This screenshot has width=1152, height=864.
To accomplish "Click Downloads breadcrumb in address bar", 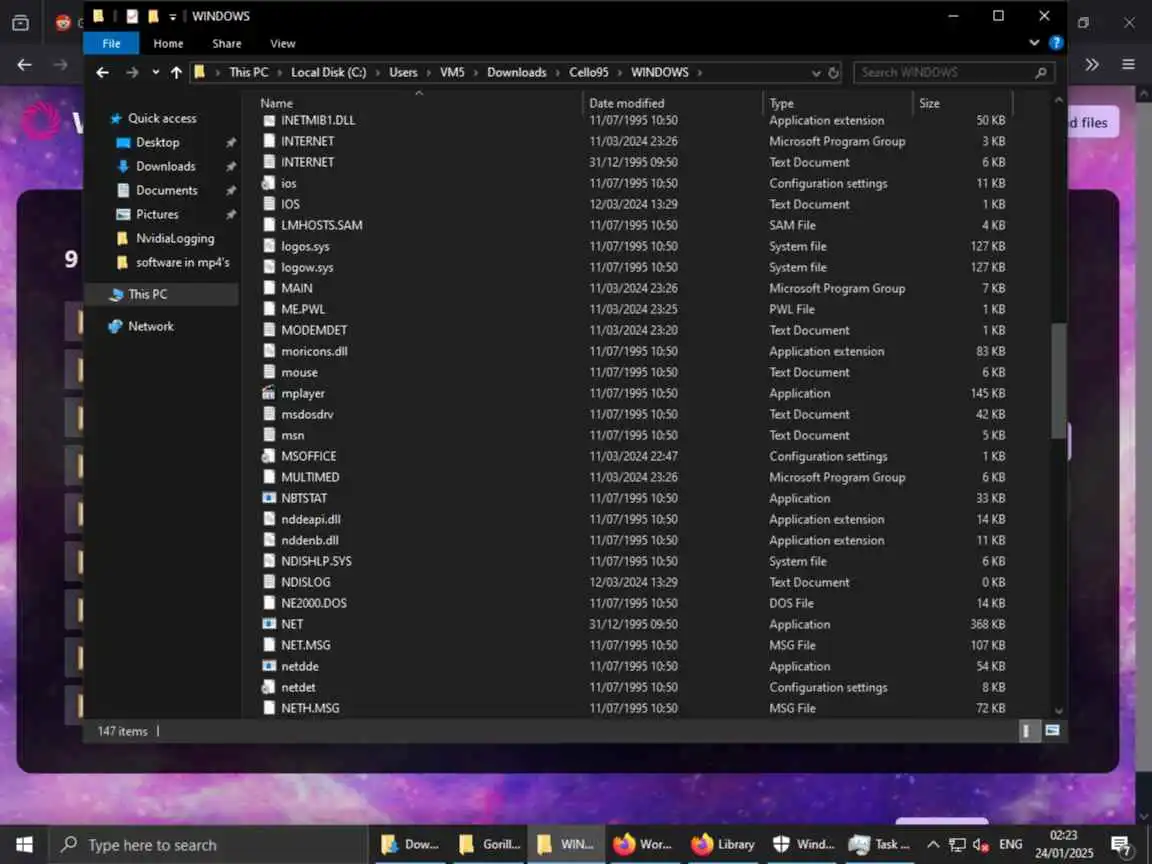I will click(516, 72).
